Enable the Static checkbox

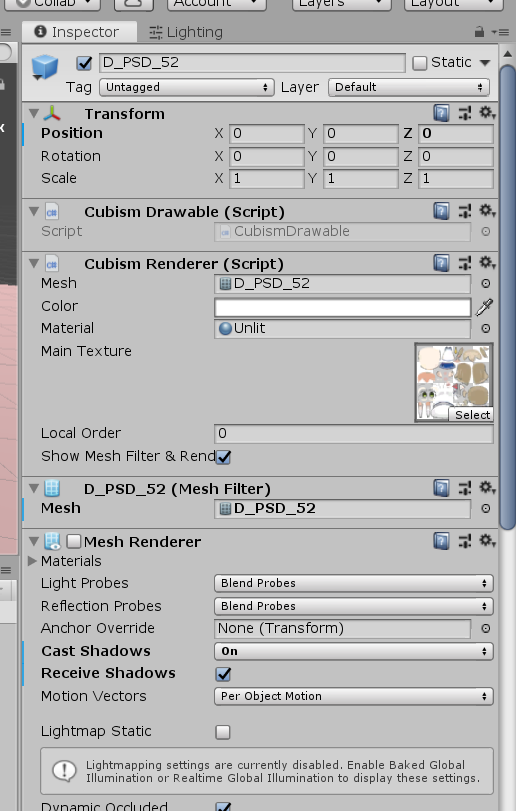point(420,63)
